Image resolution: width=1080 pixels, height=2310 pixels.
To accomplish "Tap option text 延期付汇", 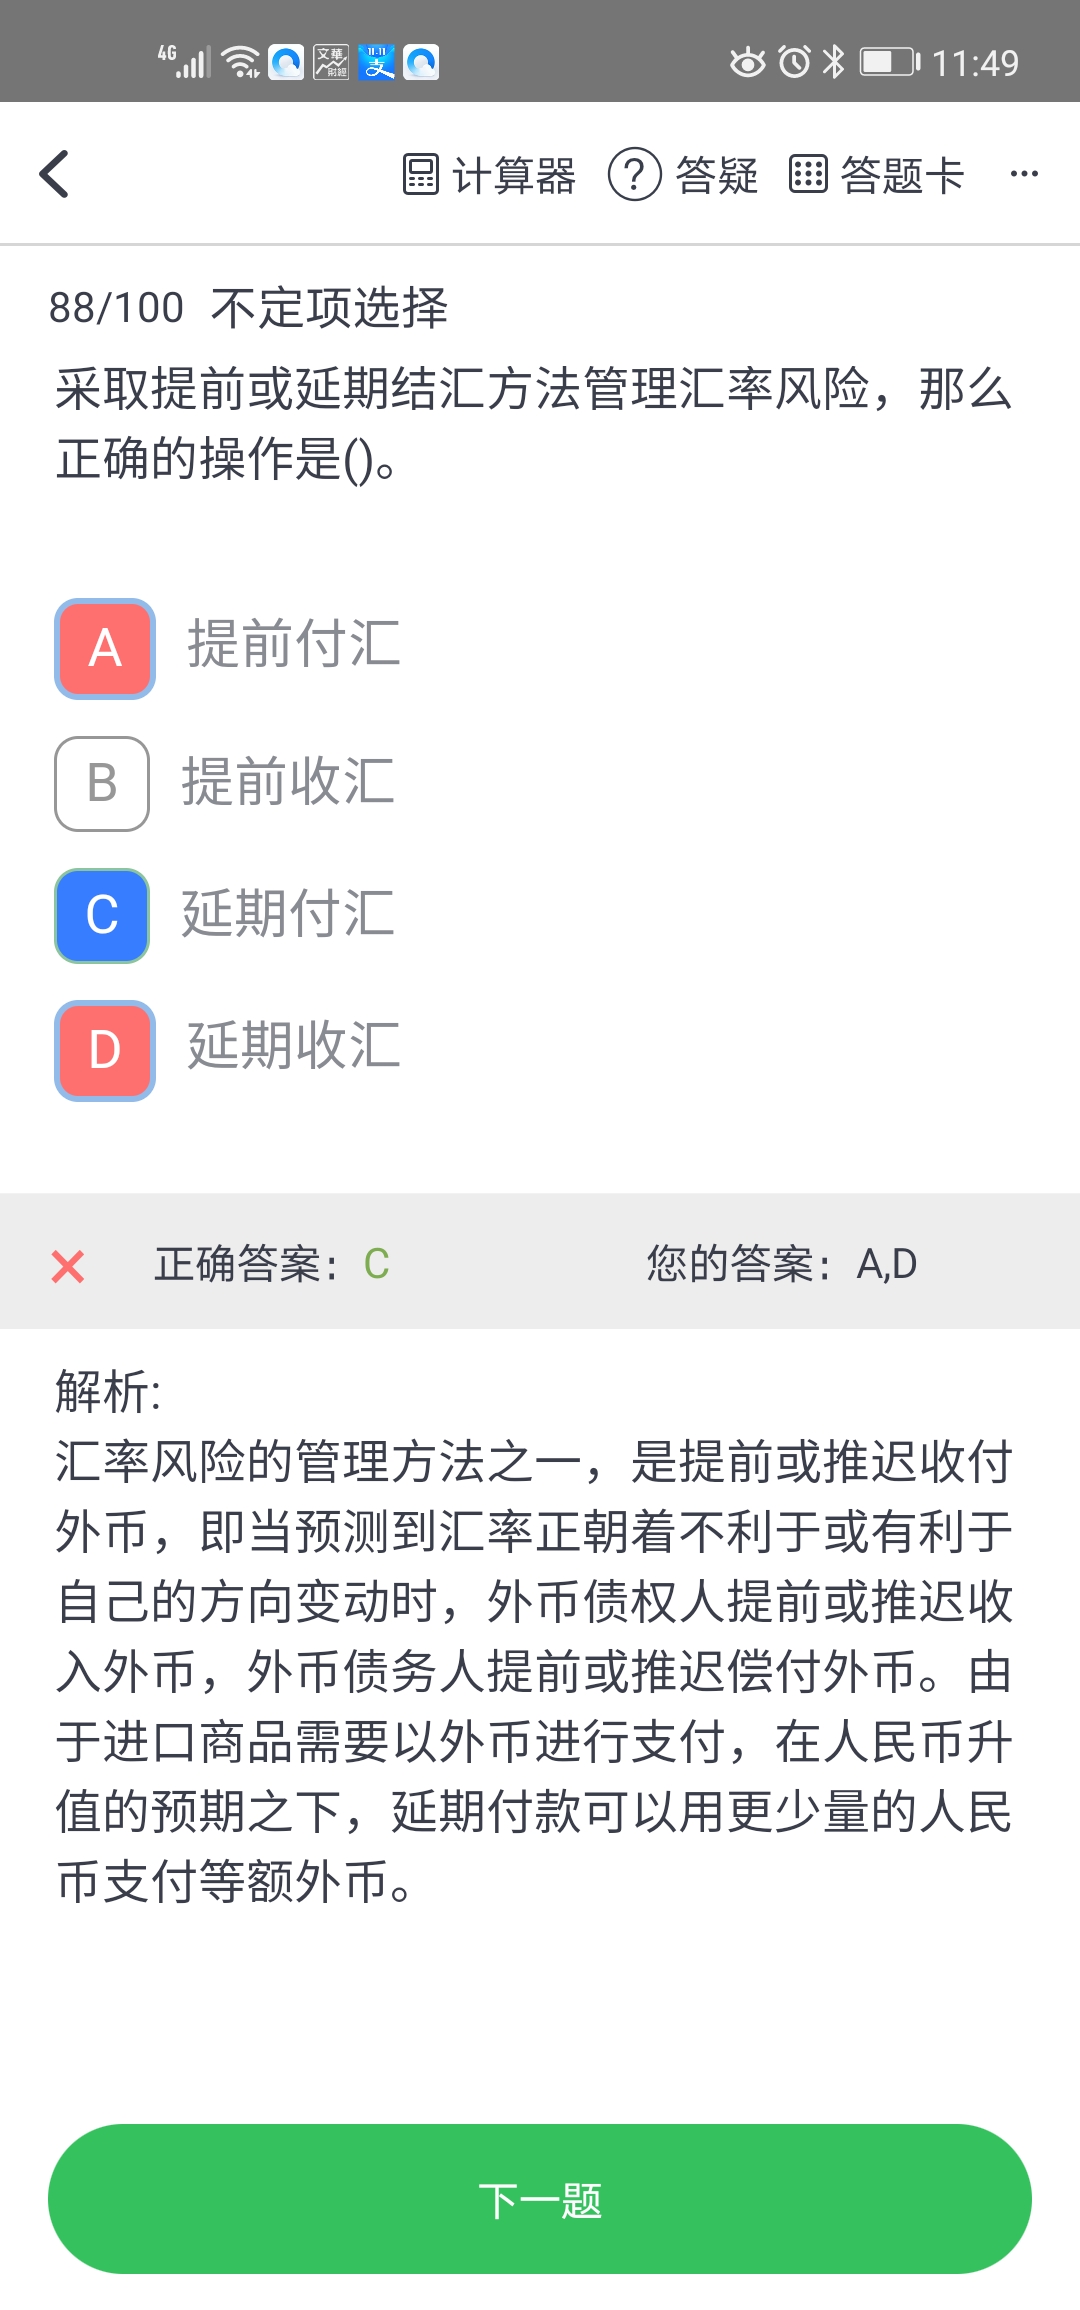I will pos(288,914).
